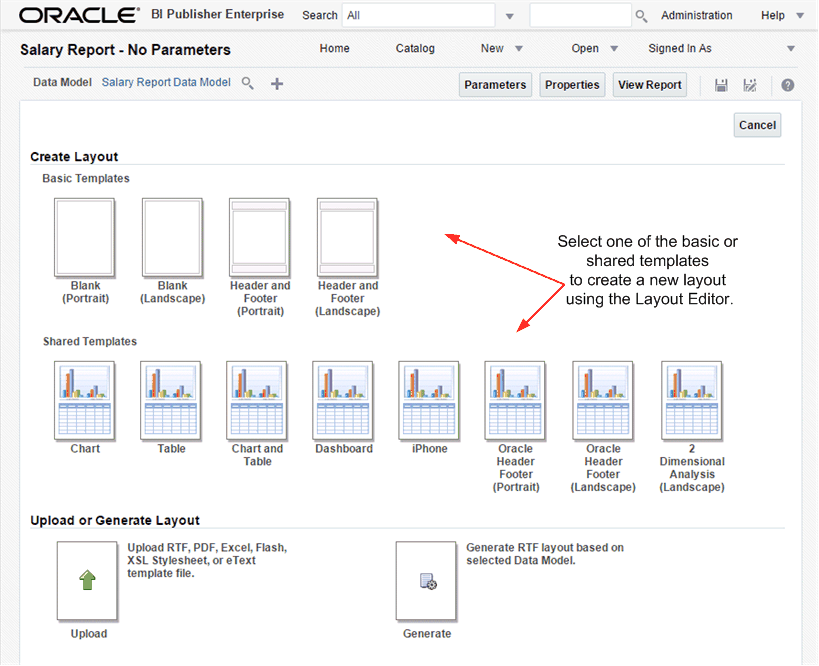Save the report with the disk icon

click(721, 85)
